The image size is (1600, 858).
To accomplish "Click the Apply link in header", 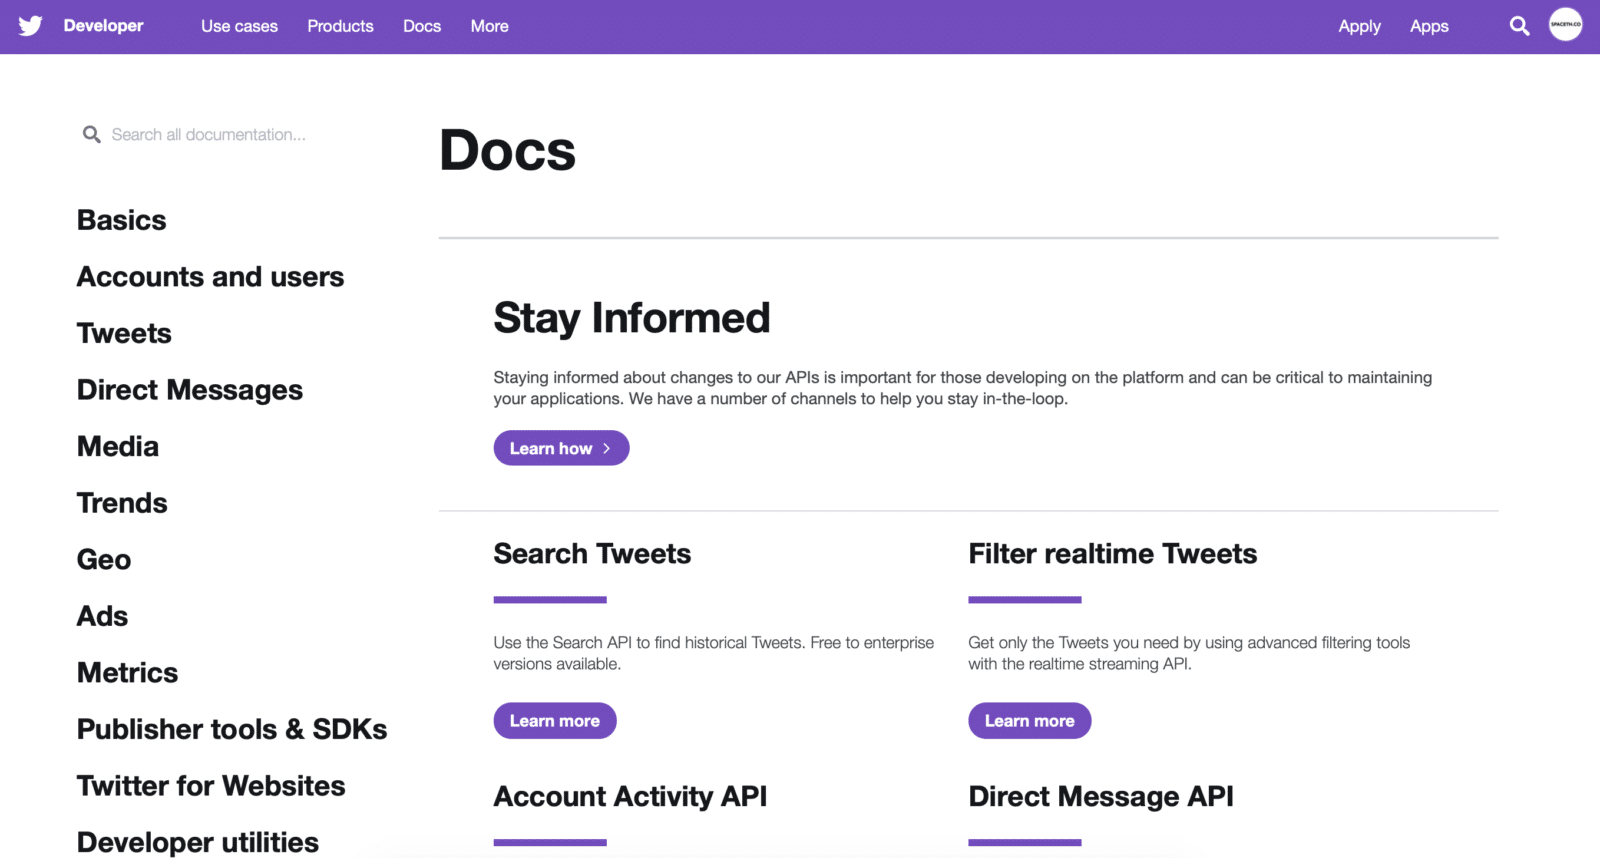I will click(1359, 26).
